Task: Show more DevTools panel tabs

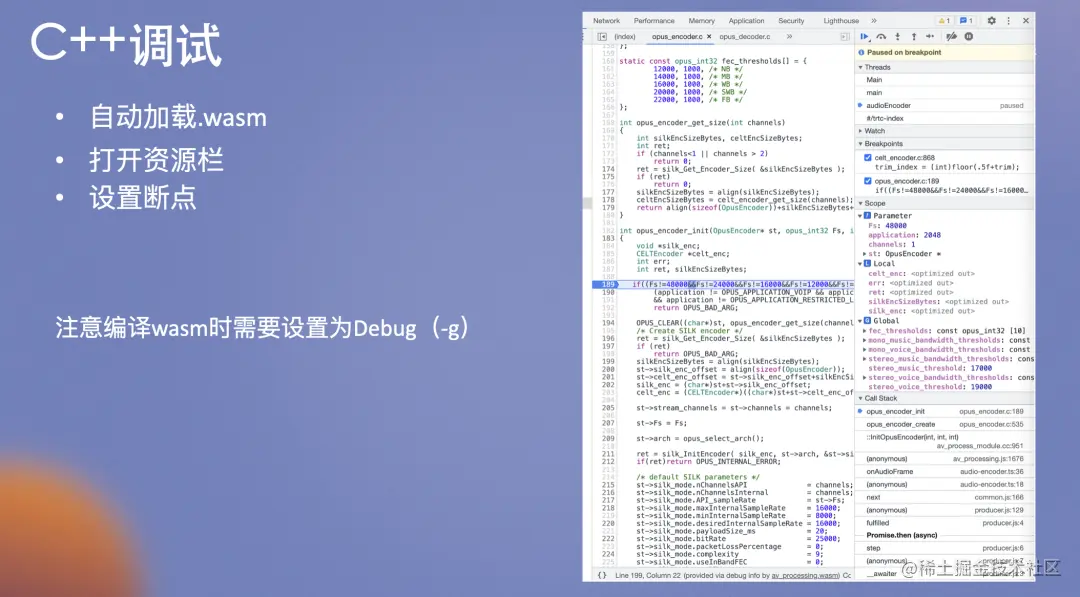Action: (874, 21)
